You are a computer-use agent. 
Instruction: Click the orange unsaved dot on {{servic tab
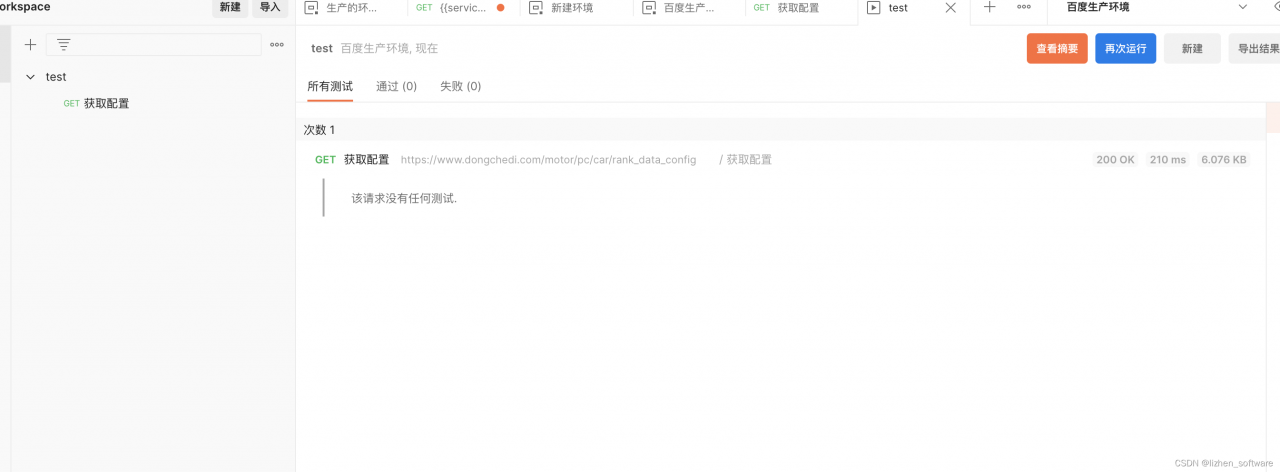(501, 8)
